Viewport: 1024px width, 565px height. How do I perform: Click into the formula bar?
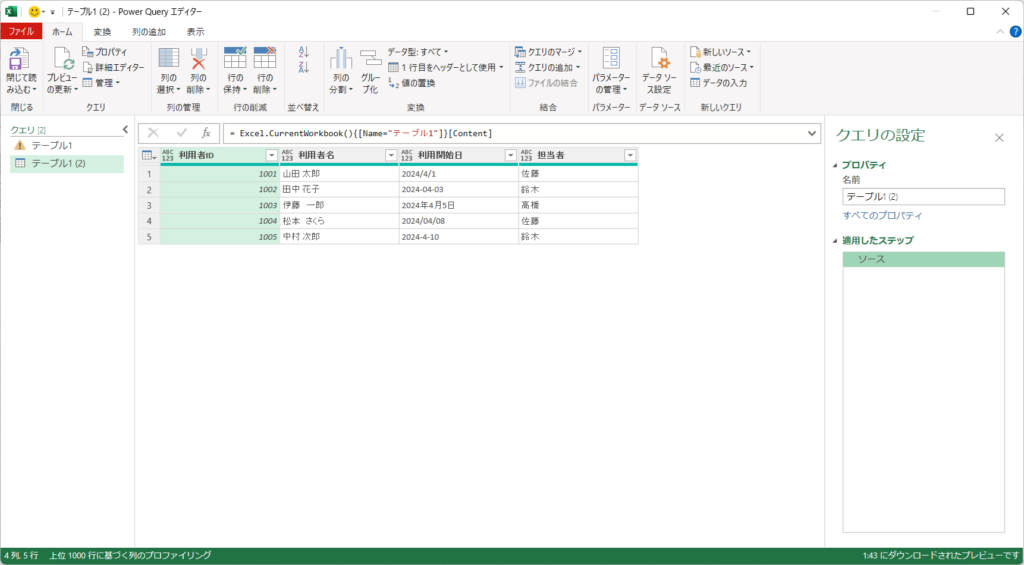click(x=515, y=133)
